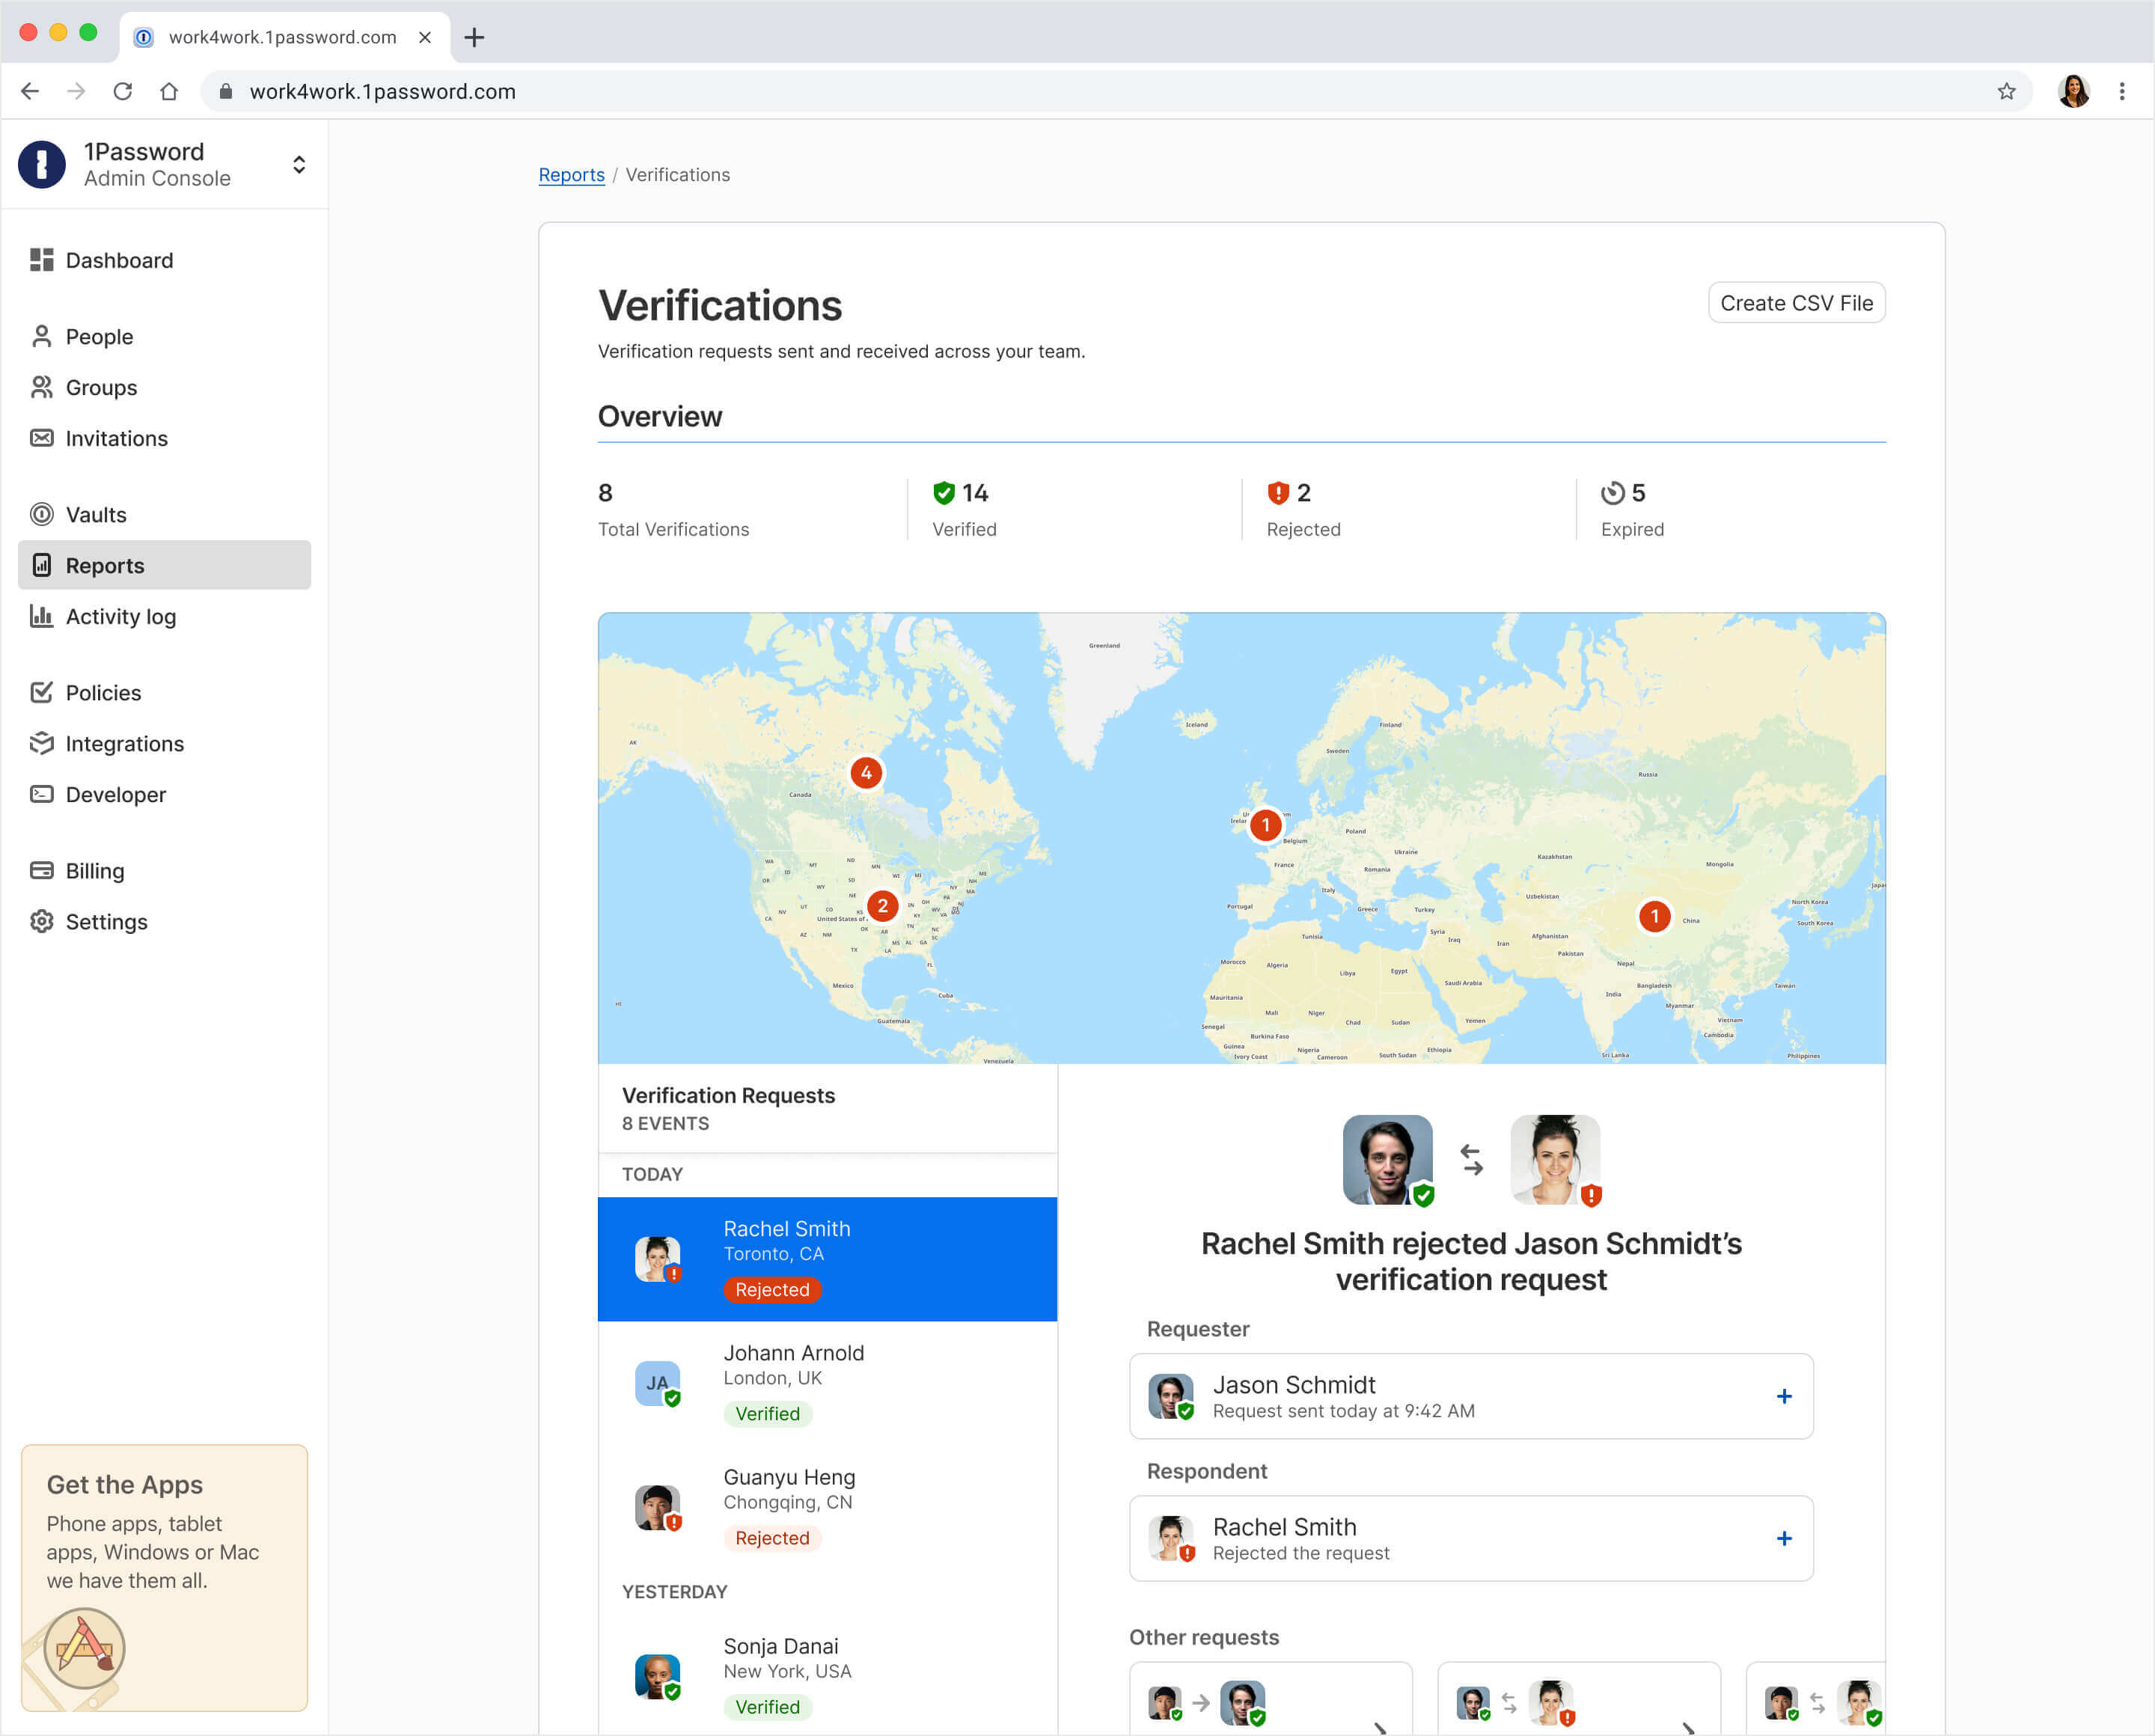Select Sonja Danai verification request
The width and height of the screenshot is (2155, 1736).
click(x=827, y=1676)
